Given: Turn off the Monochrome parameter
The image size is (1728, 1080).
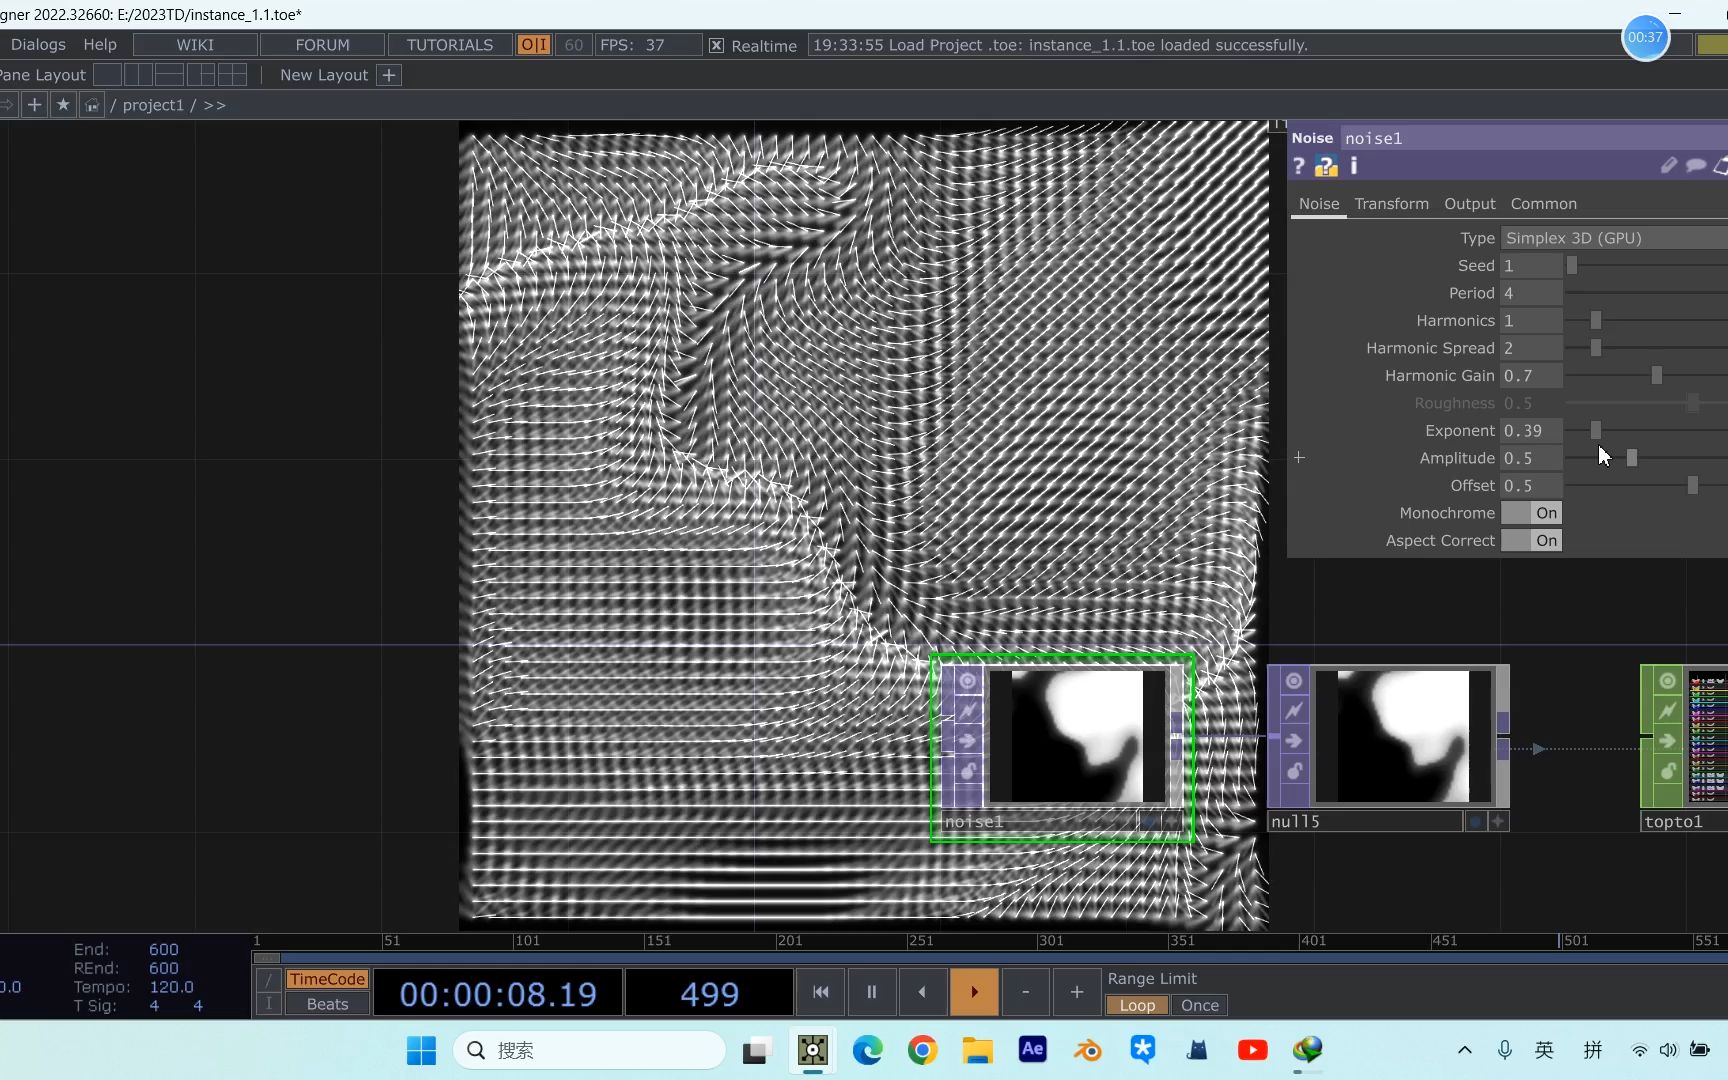Looking at the screenshot, I should click(x=1533, y=512).
